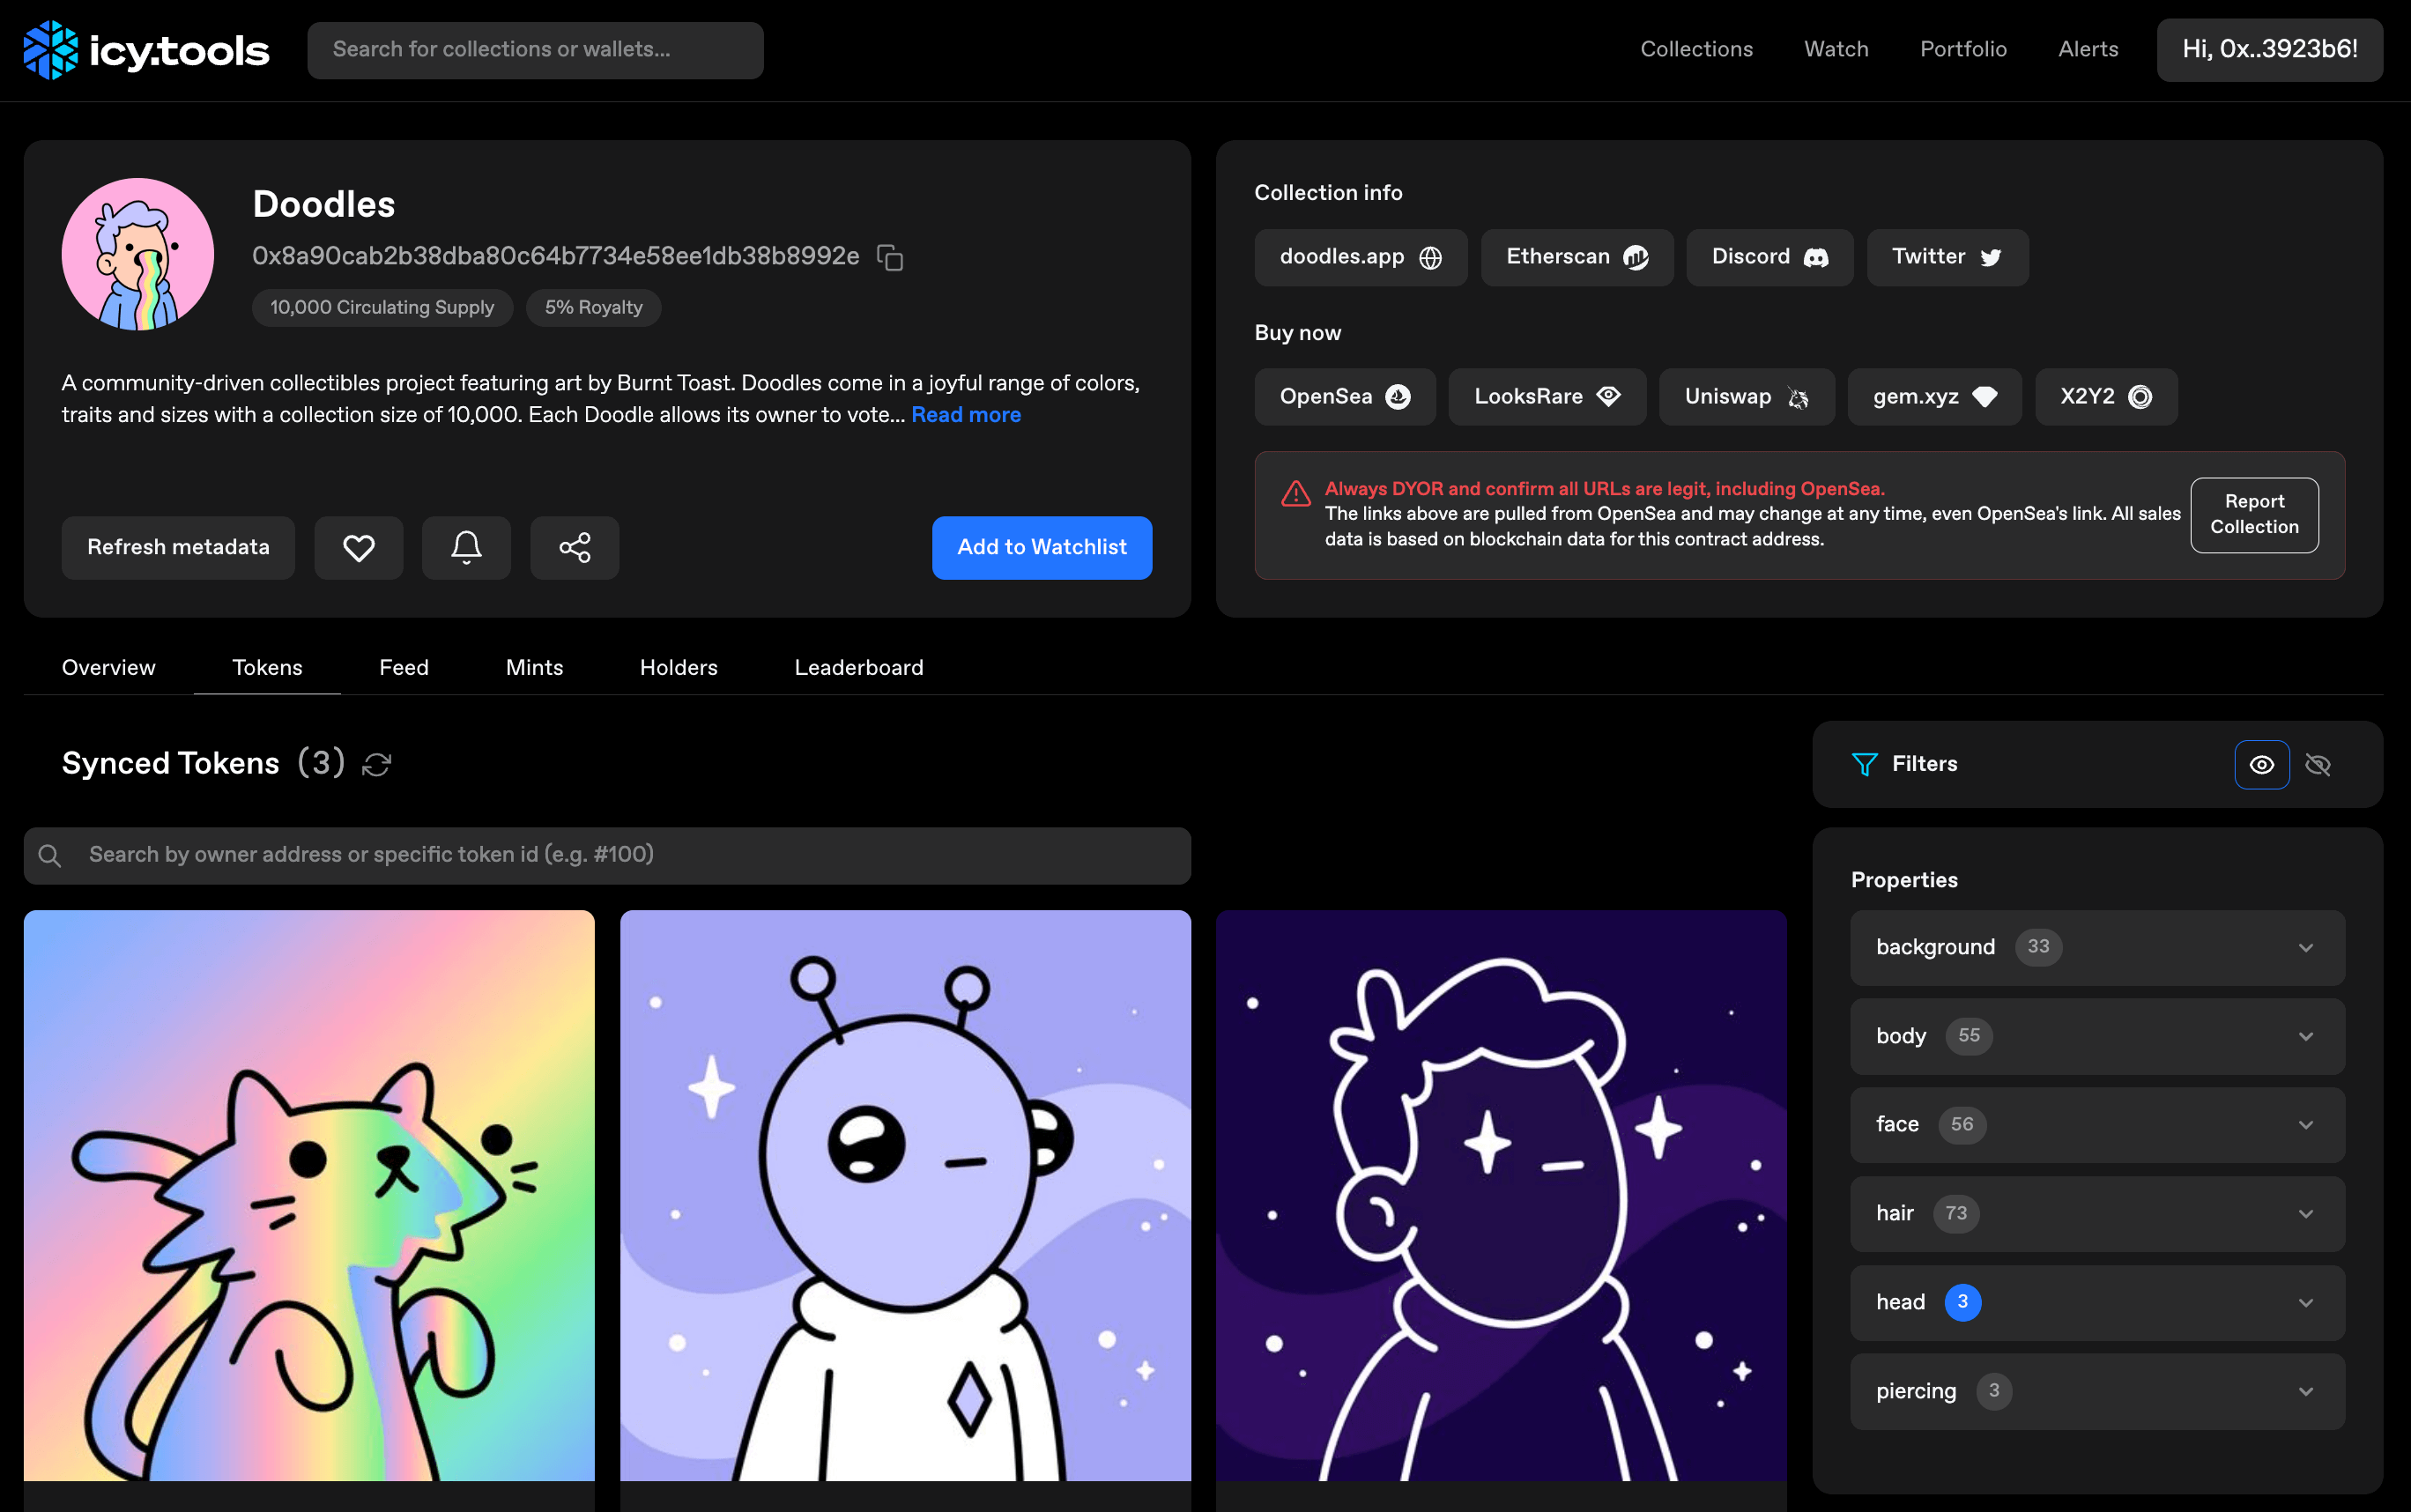Click the Hi, 0x..3923b6! account button

click(x=2270, y=49)
